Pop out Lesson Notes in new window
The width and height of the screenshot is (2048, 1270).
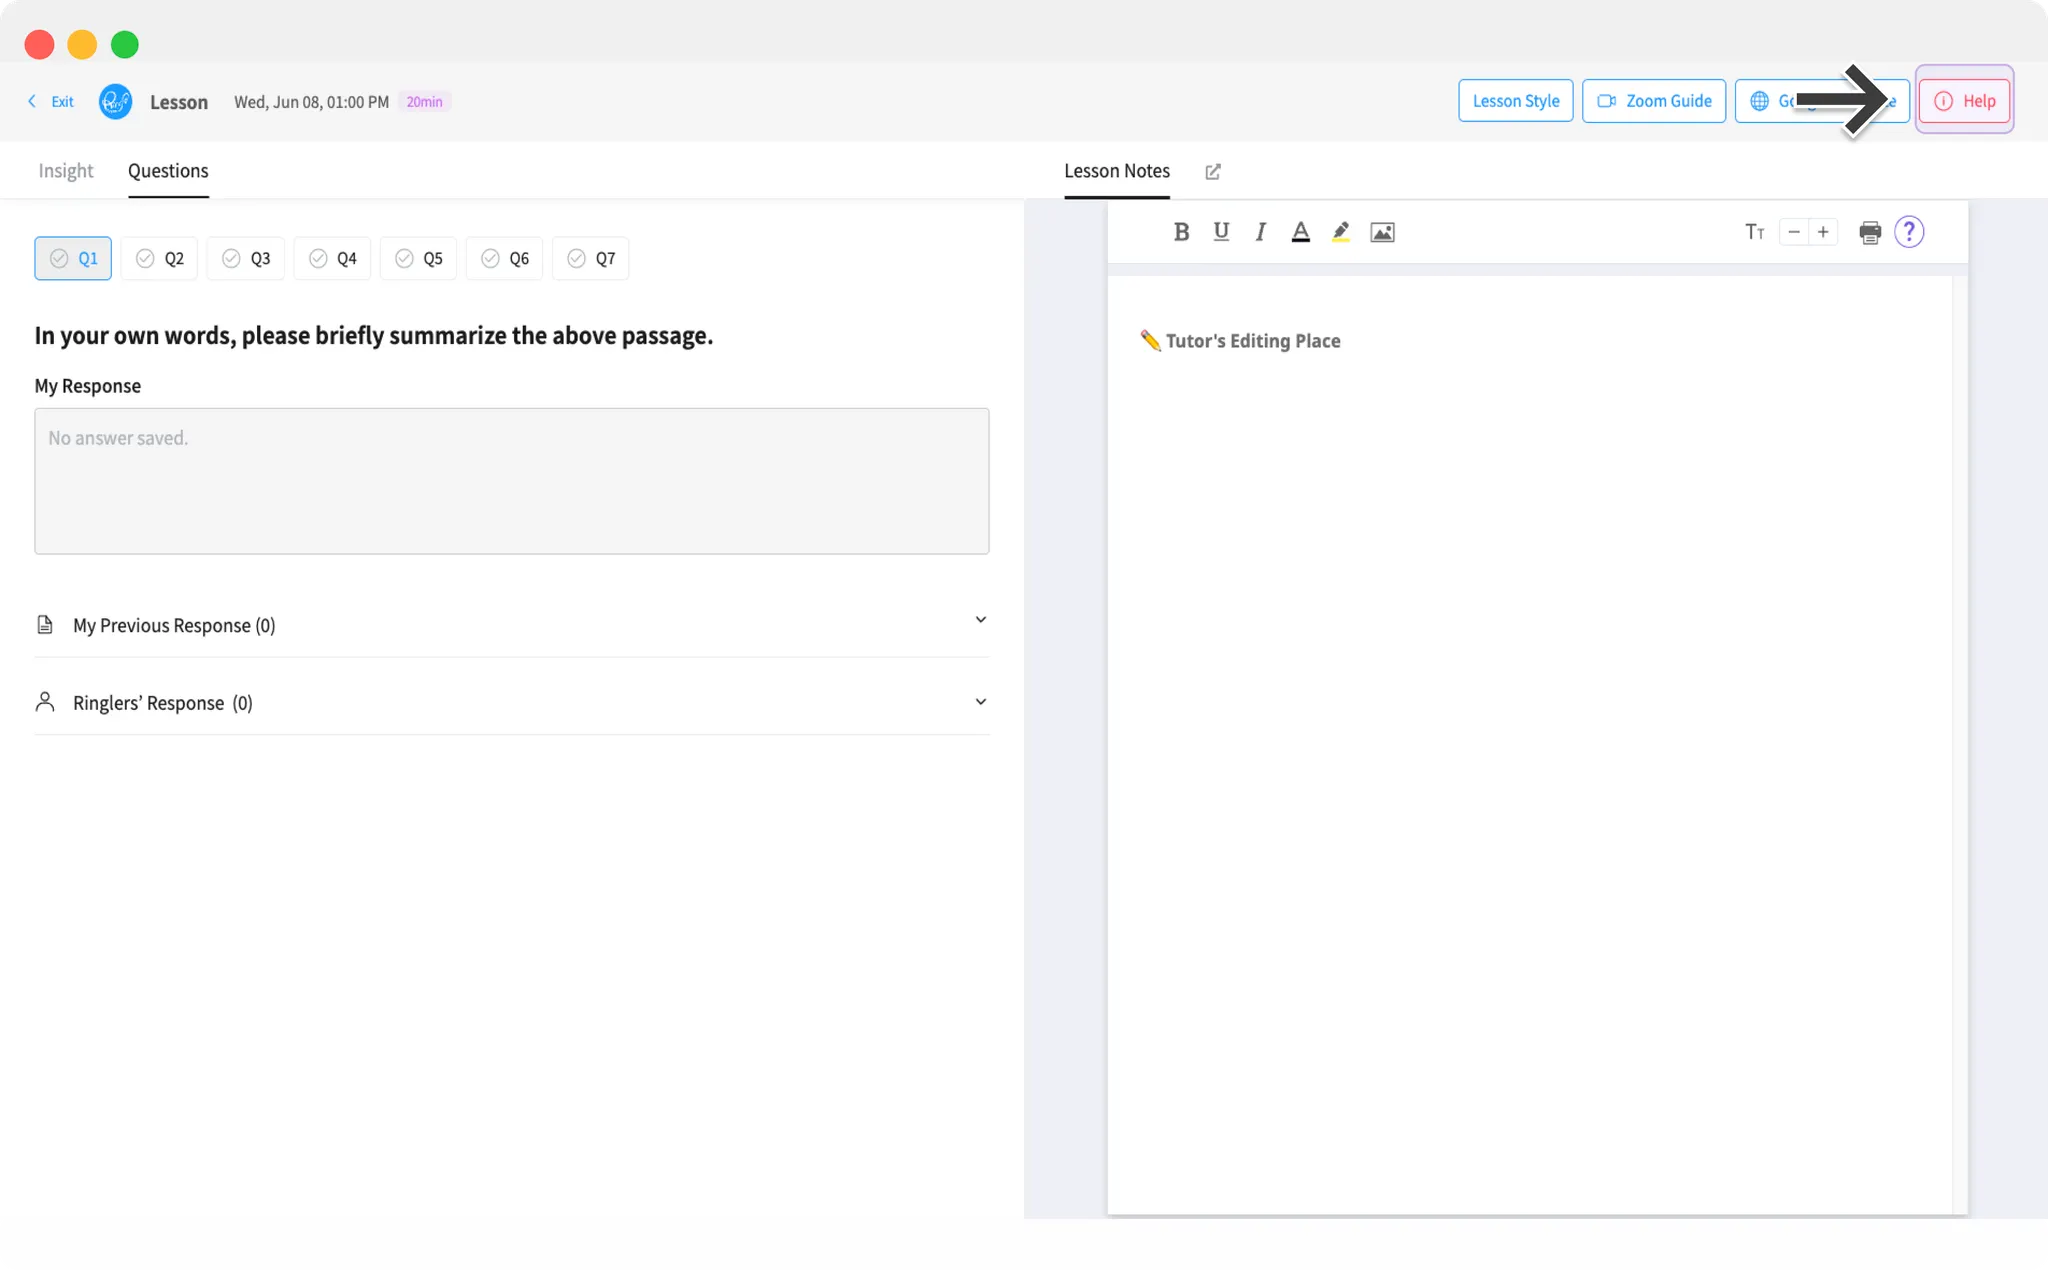click(x=1213, y=172)
